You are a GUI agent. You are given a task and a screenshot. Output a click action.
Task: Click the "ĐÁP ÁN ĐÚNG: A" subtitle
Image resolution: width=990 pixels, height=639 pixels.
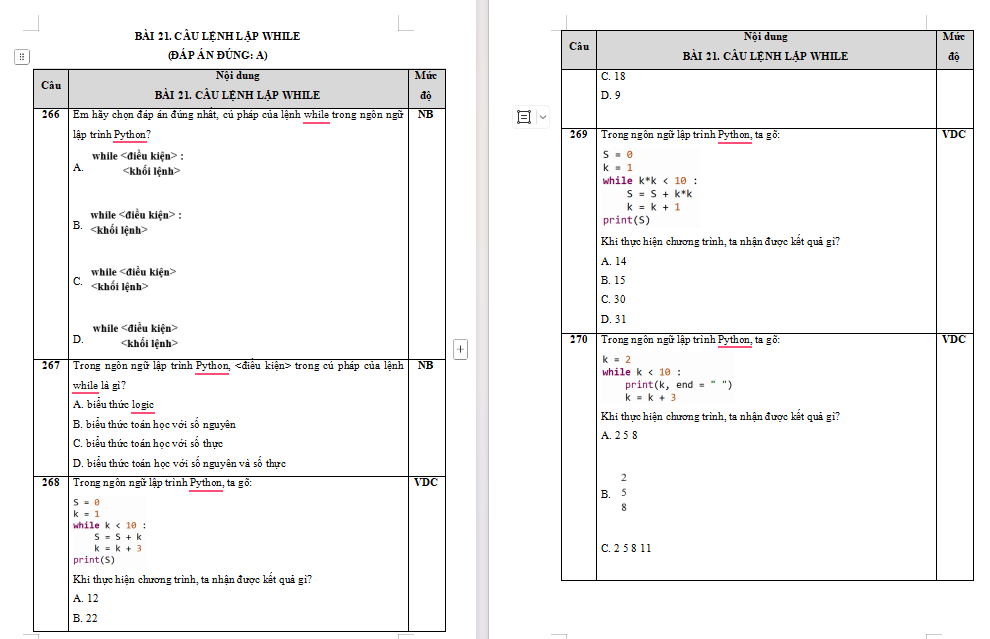[x=217, y=56]
